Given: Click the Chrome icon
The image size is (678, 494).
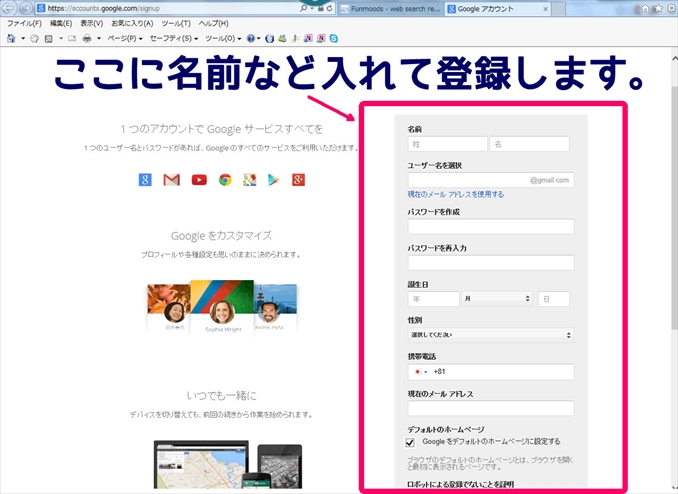Looking at the screenshot, I should (225, 180).
